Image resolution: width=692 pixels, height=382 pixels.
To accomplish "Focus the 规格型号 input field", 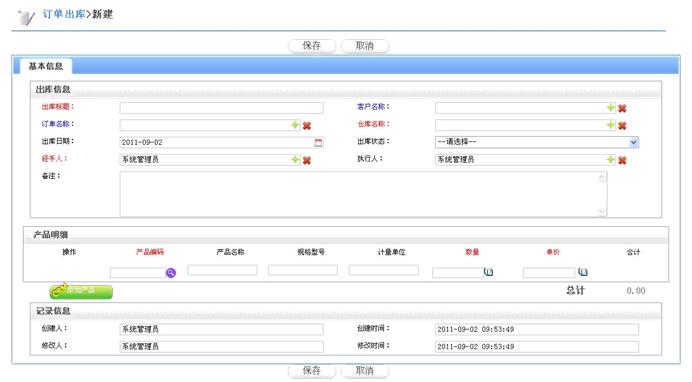I will click(x=303, y=270).
